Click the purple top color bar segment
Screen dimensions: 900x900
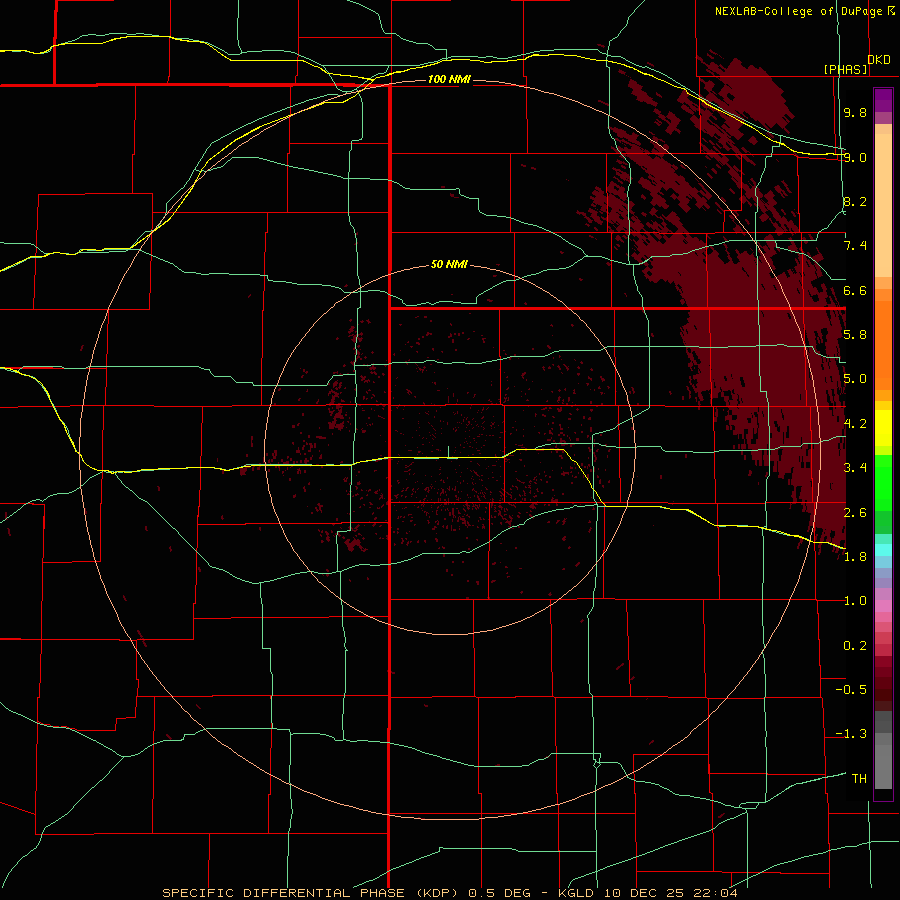(883, 100)
